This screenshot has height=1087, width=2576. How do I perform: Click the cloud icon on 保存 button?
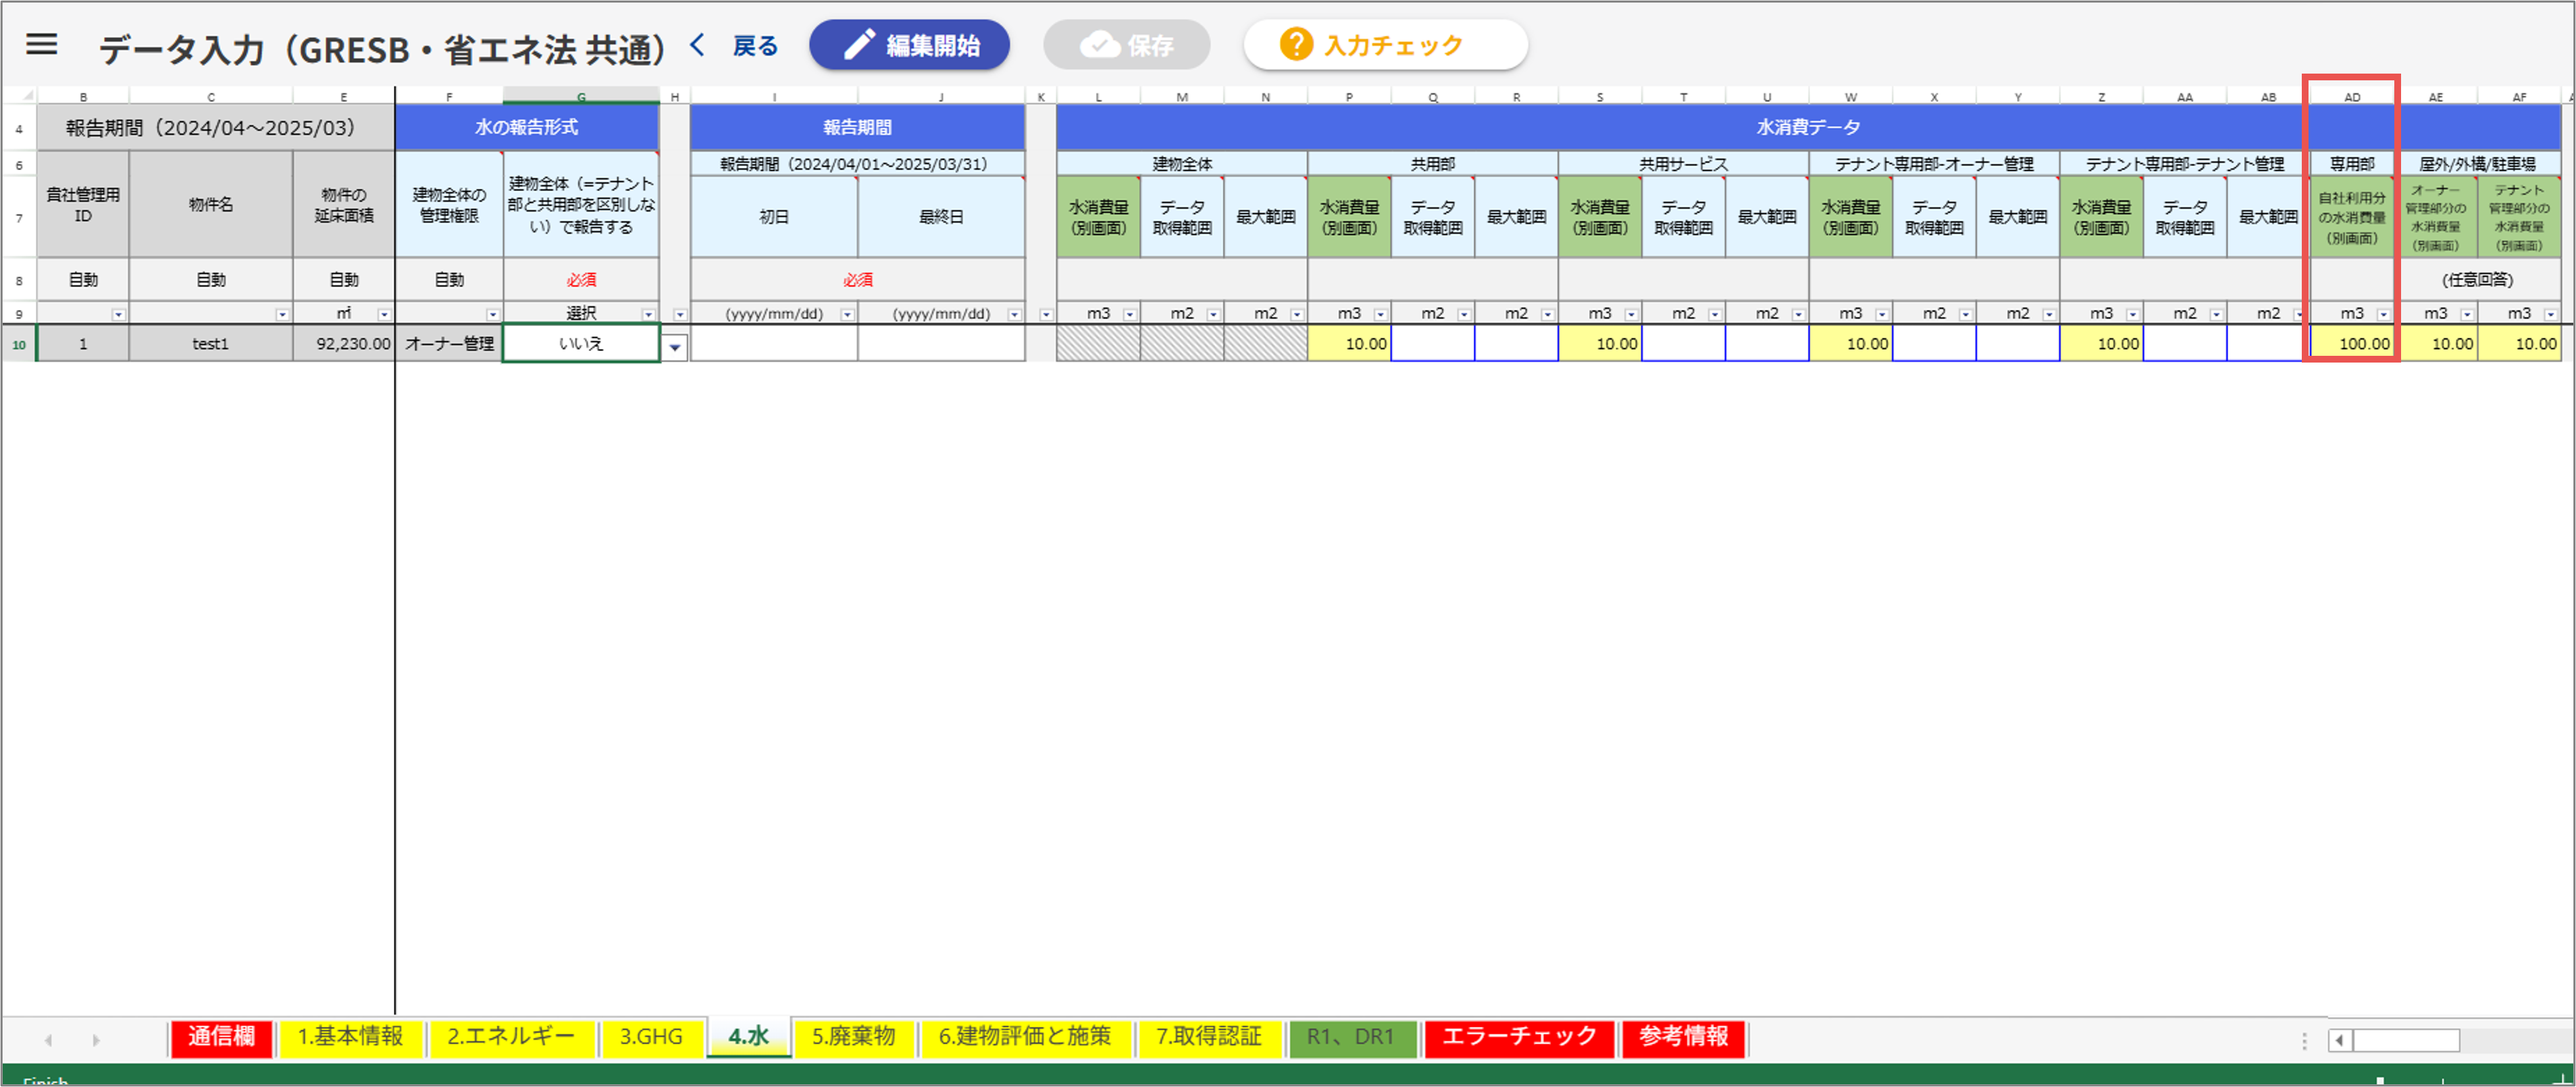(x=1100, y=45)
